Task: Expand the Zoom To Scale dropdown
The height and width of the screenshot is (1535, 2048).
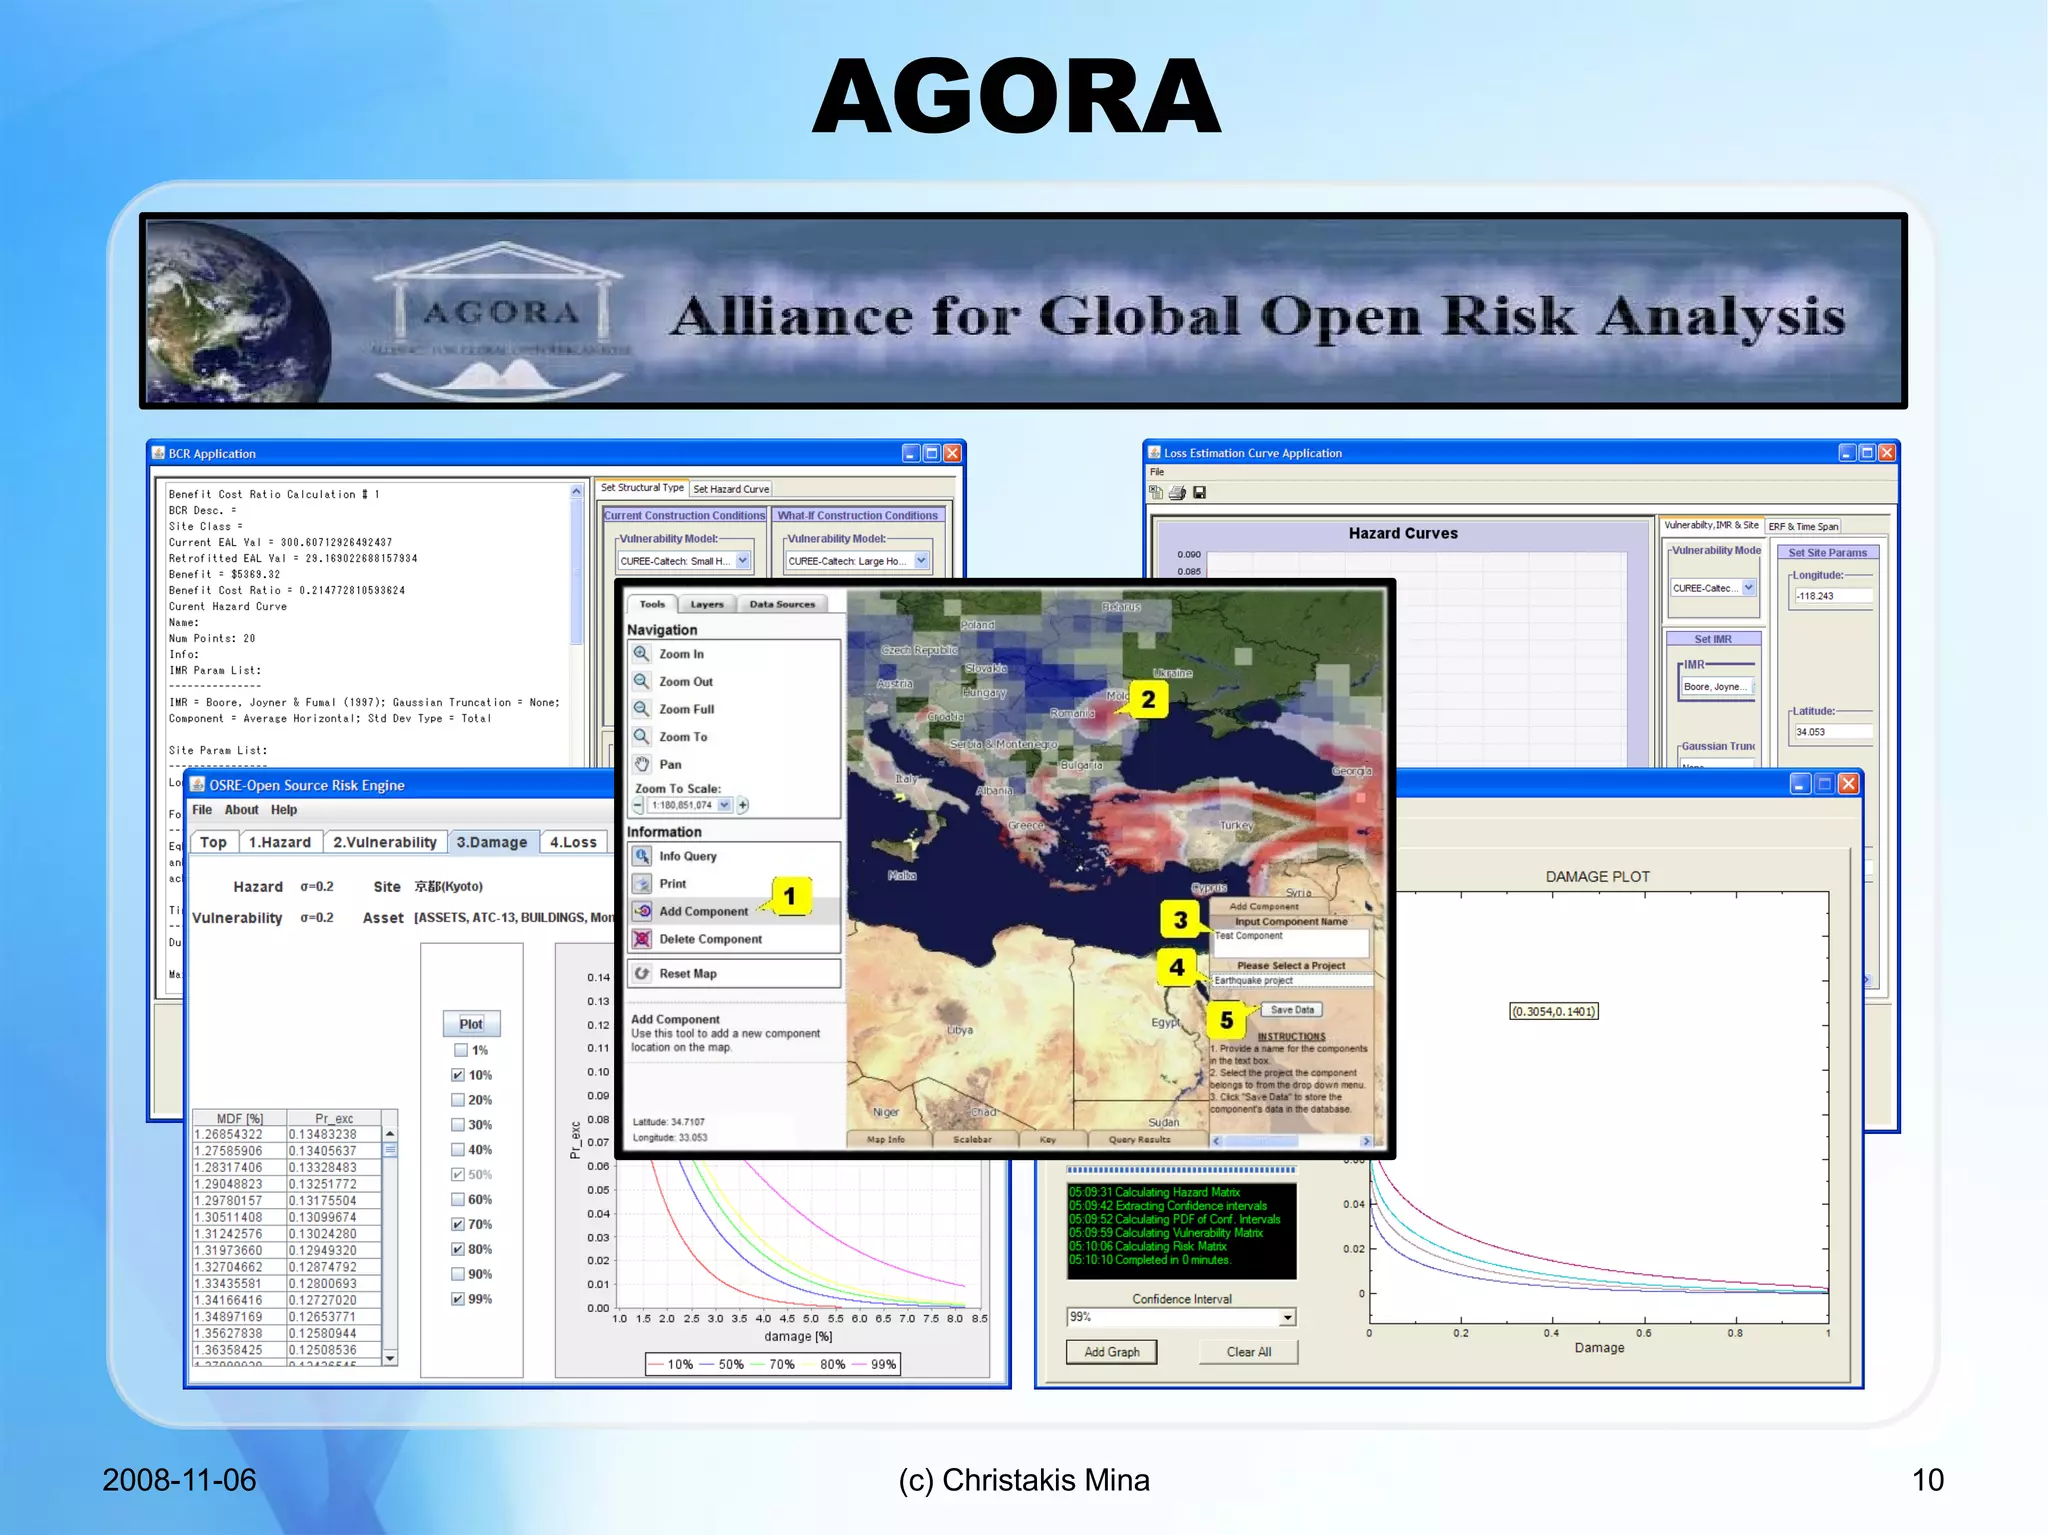Action: 725,805
